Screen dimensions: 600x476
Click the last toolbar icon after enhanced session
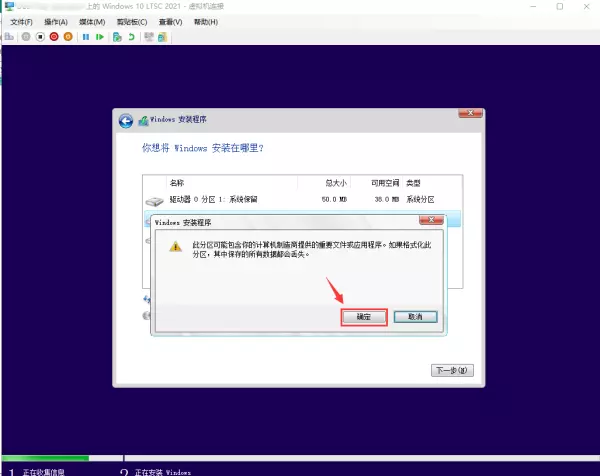pos(162,37)
